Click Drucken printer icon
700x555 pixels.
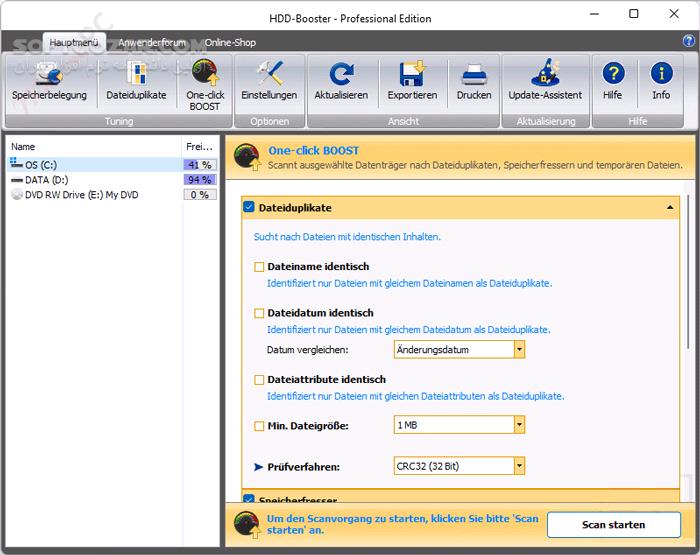point(474,75)
